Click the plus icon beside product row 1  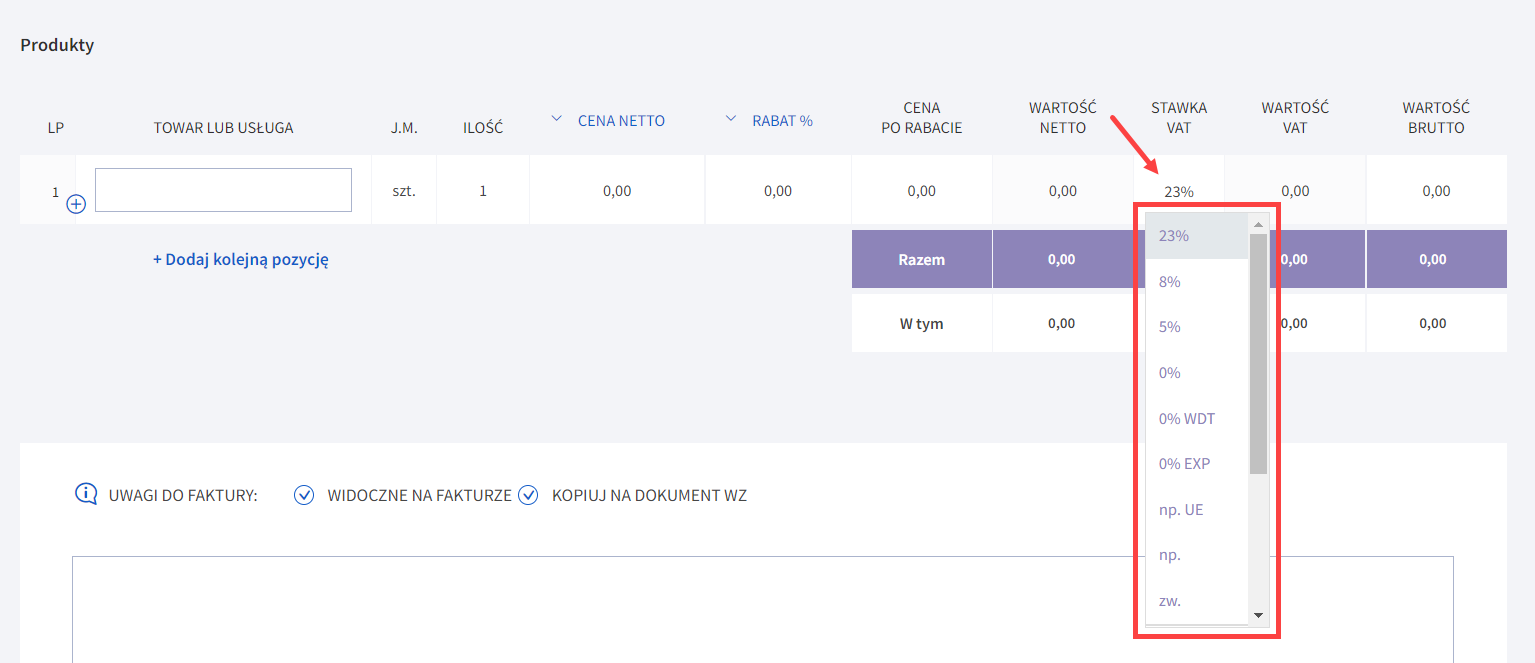pyautogui.click(x=76, y=204)
